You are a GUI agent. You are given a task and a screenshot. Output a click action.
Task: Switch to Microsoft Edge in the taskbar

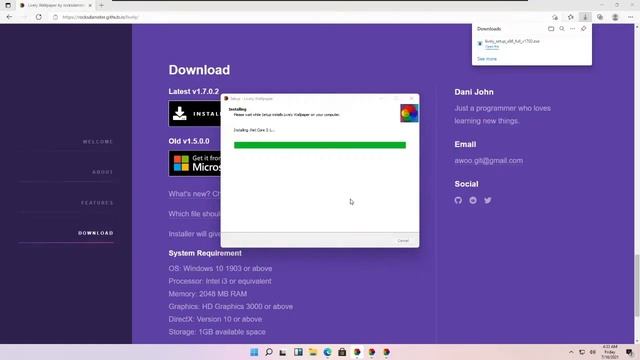tap(327, 352)
